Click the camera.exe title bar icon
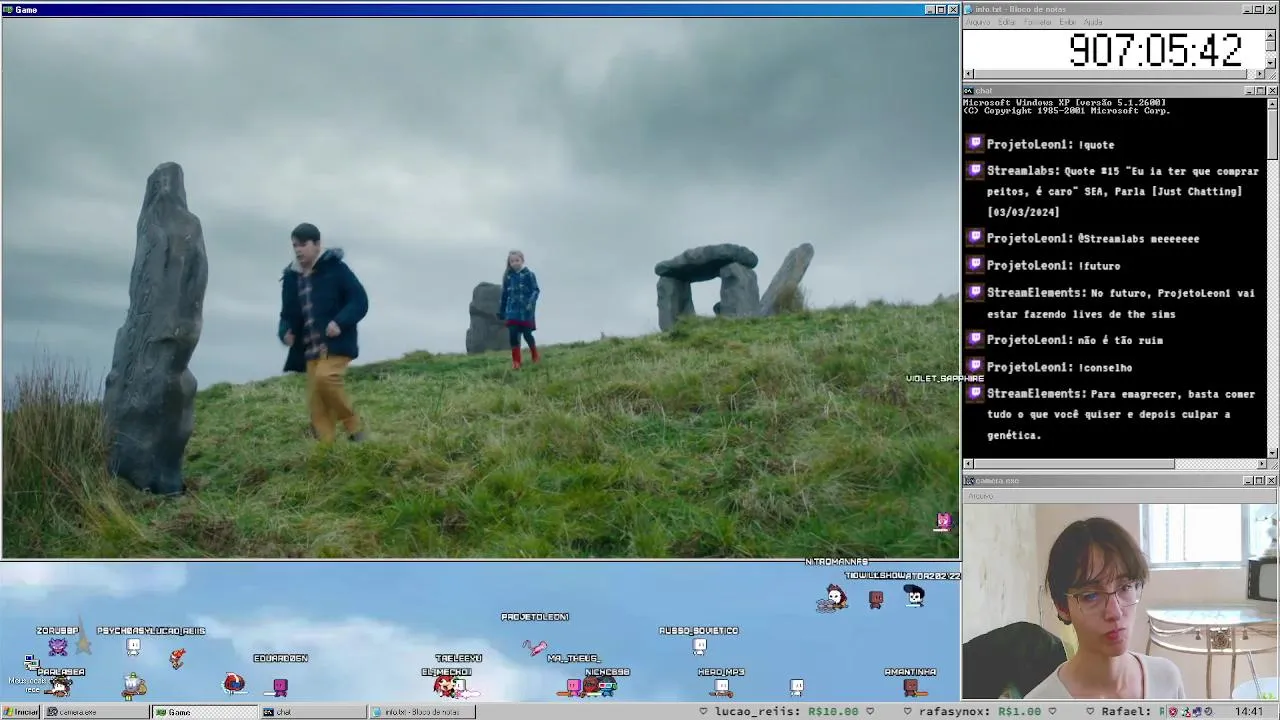Screen dimensions: 1280x720 (x=968, y=481)
